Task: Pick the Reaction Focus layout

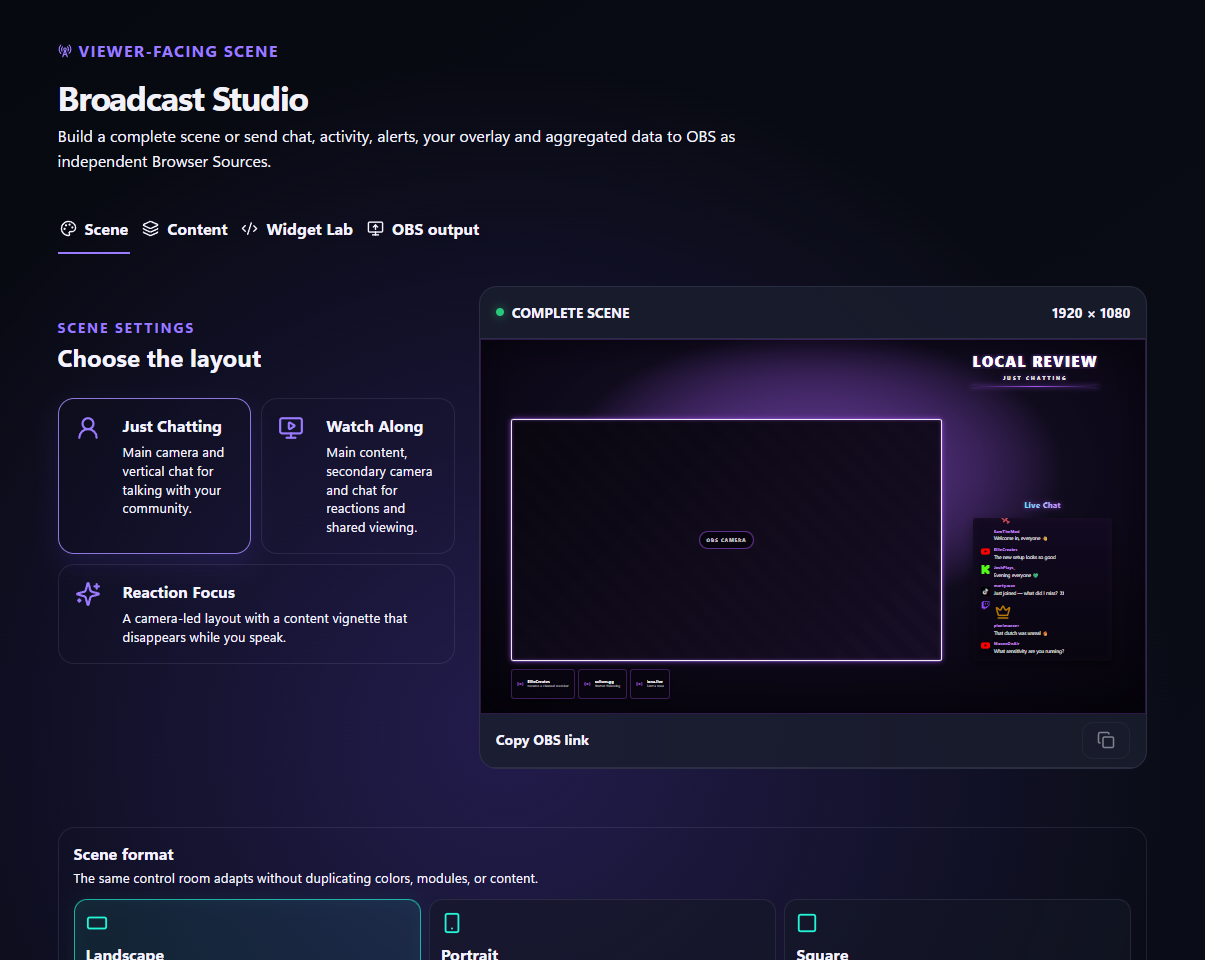Action: (256, 614)
